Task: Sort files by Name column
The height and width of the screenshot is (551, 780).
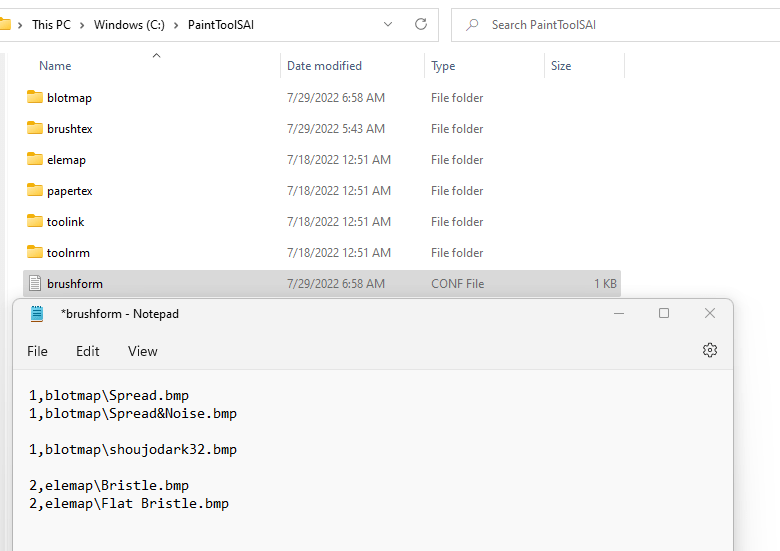Action: (x=55, y=66)
